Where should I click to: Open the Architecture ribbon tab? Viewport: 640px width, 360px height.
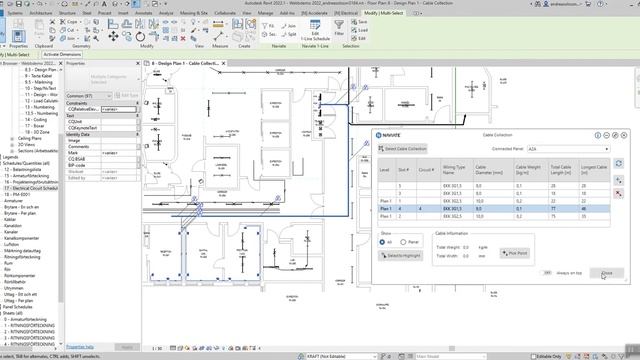(40, 13)
